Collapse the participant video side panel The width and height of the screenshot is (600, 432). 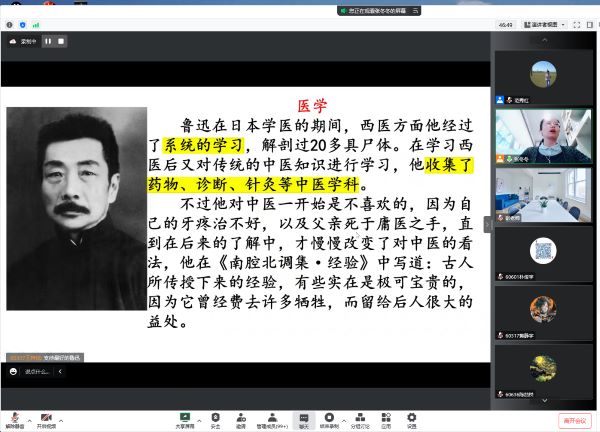point(488,224)
